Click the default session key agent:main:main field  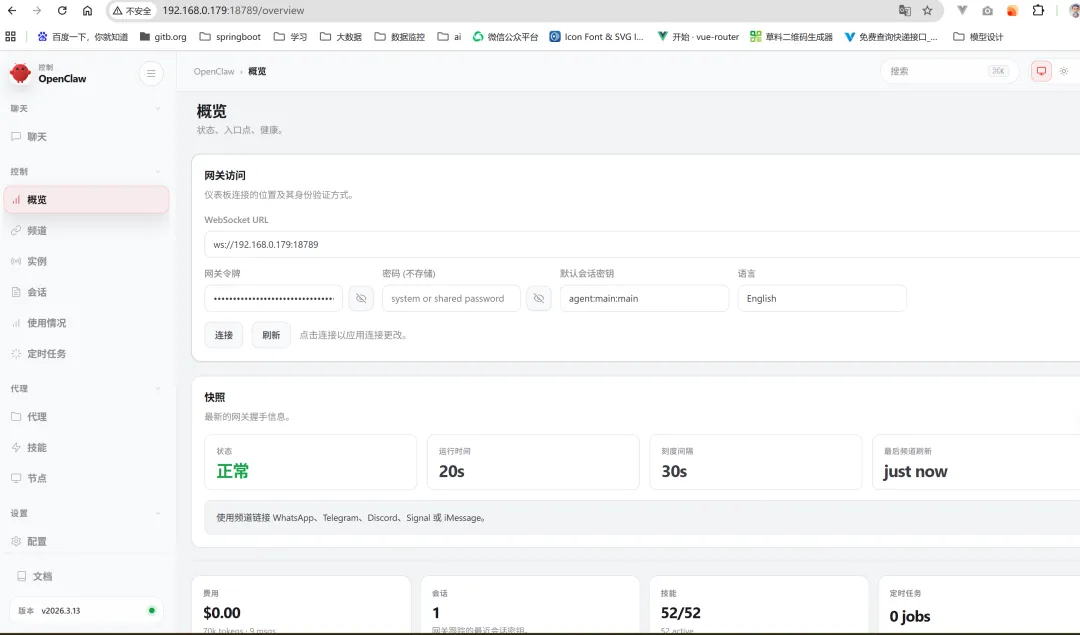644,298
